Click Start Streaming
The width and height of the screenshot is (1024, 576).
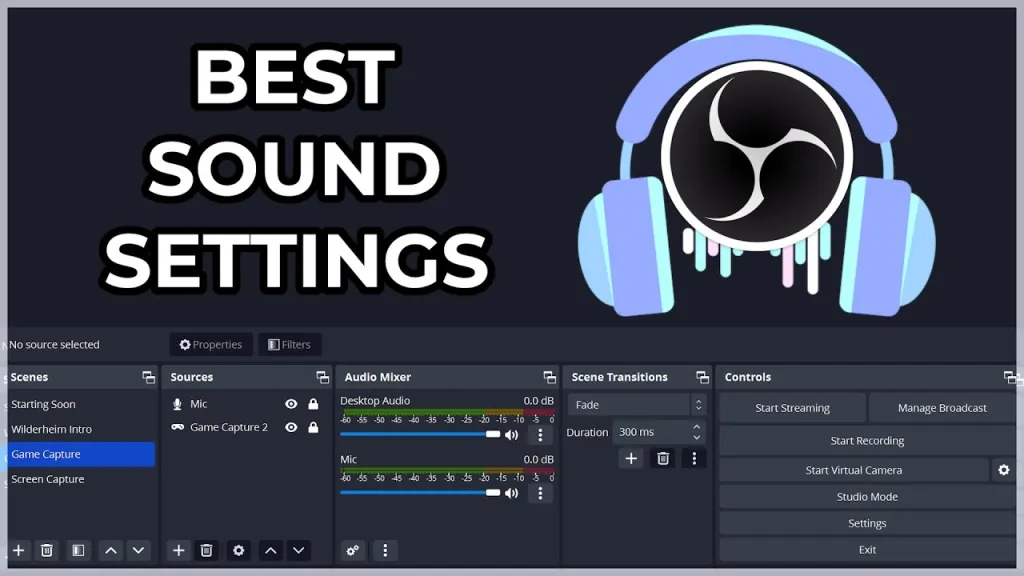click(792, 408)
